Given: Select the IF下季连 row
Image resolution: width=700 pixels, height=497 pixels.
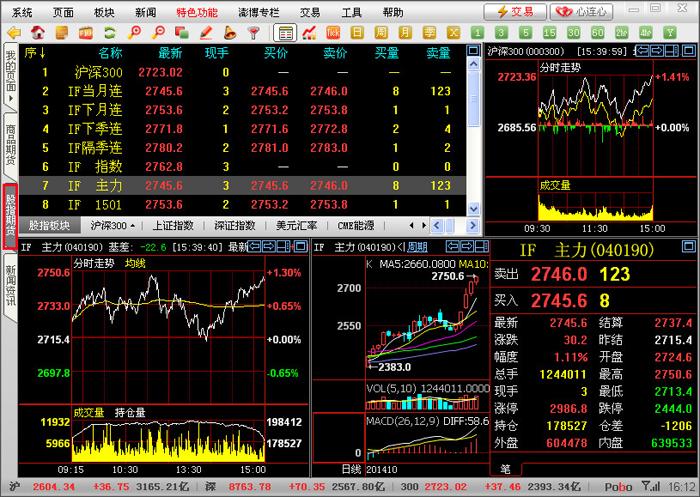Looking at the screenshot, I should pos(242,129).
